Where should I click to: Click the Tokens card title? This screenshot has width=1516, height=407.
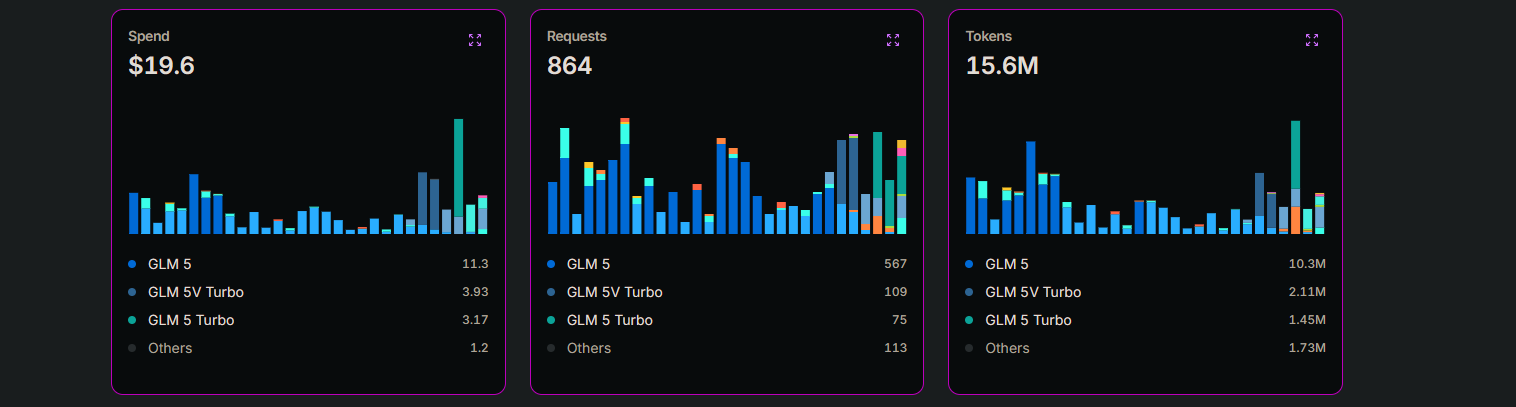click(989, 36)
